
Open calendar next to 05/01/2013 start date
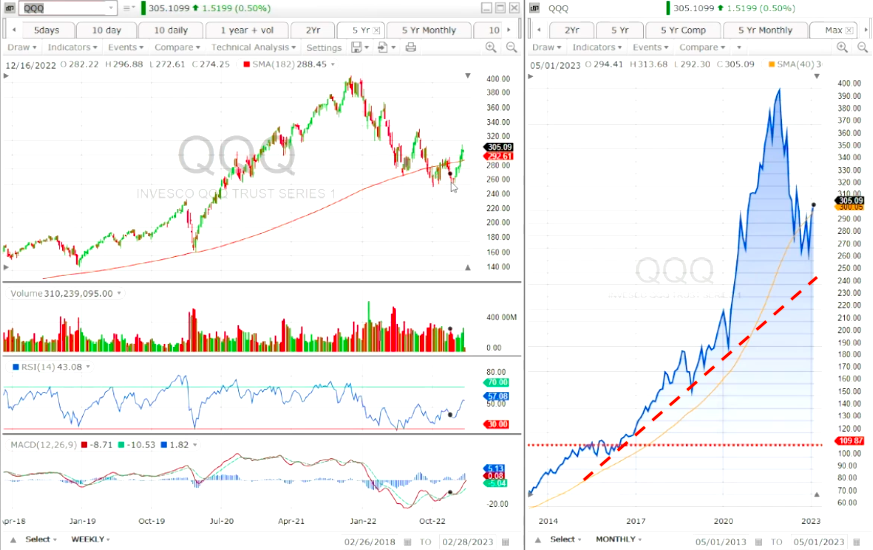coord(759,542)
